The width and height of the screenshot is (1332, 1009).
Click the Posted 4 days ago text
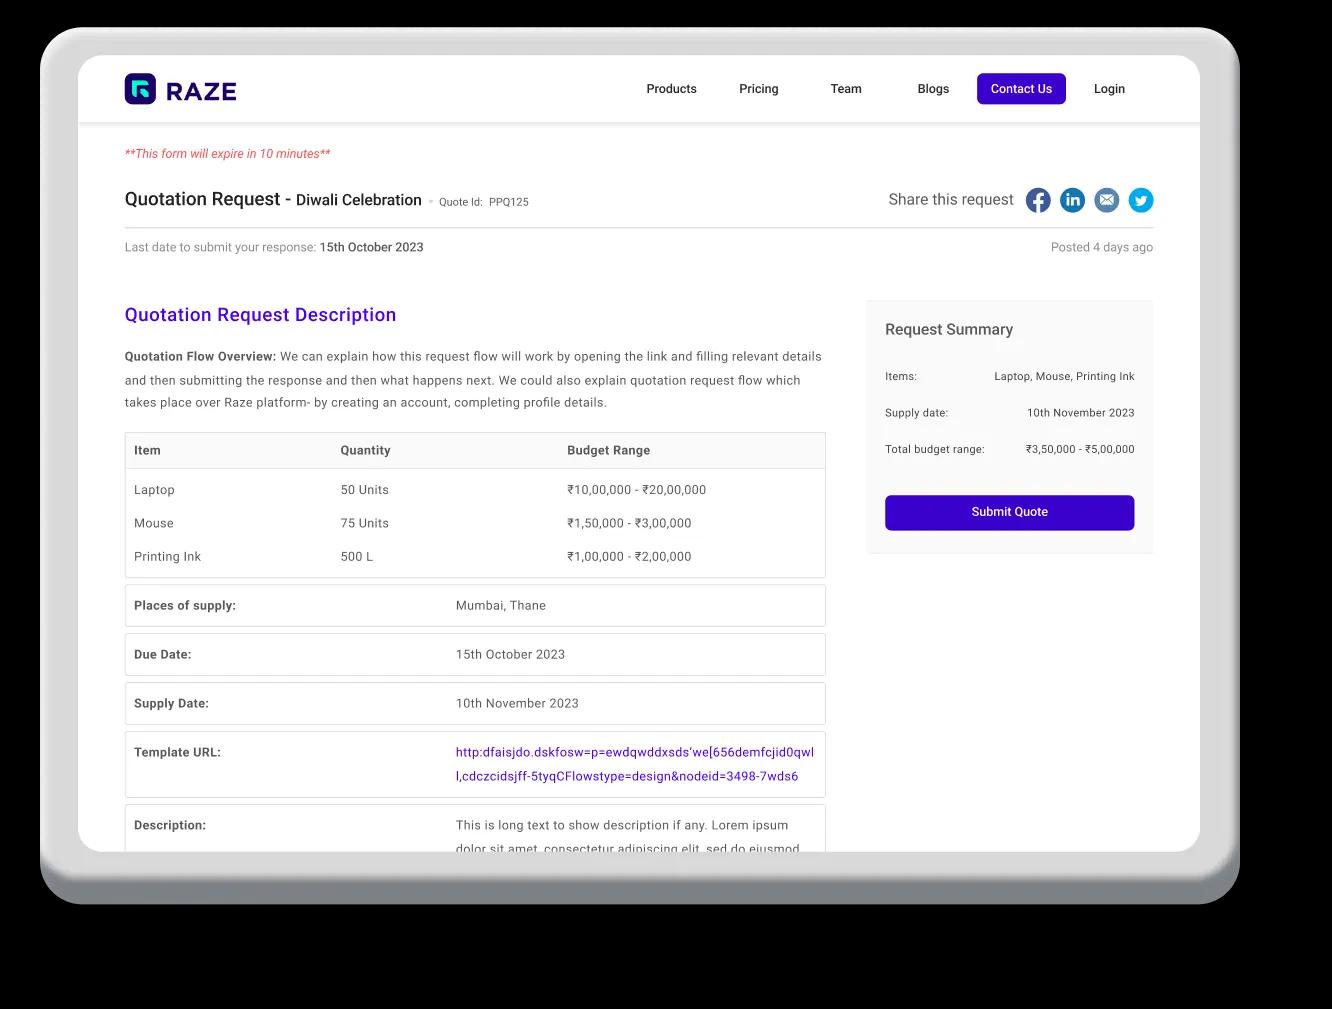coord(1101,247)
